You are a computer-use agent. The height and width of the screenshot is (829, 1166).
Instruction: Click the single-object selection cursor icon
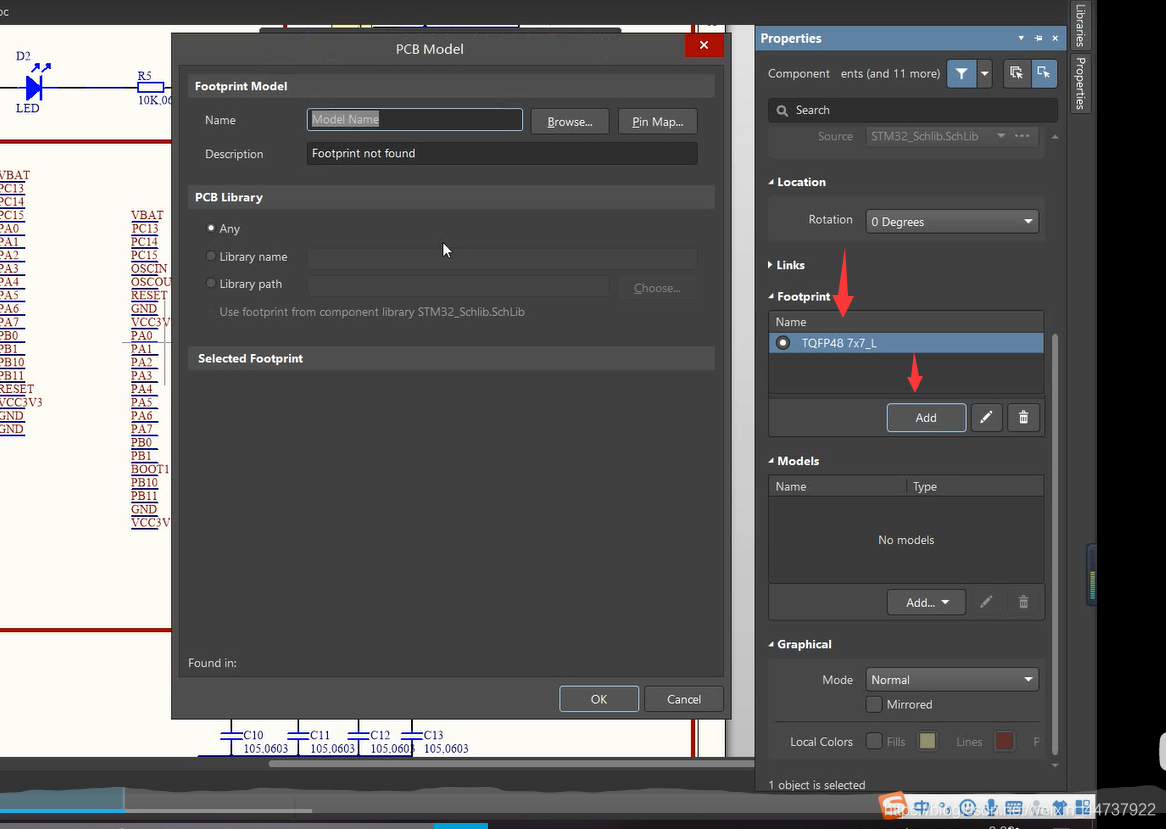click(x=1044, y=73)
